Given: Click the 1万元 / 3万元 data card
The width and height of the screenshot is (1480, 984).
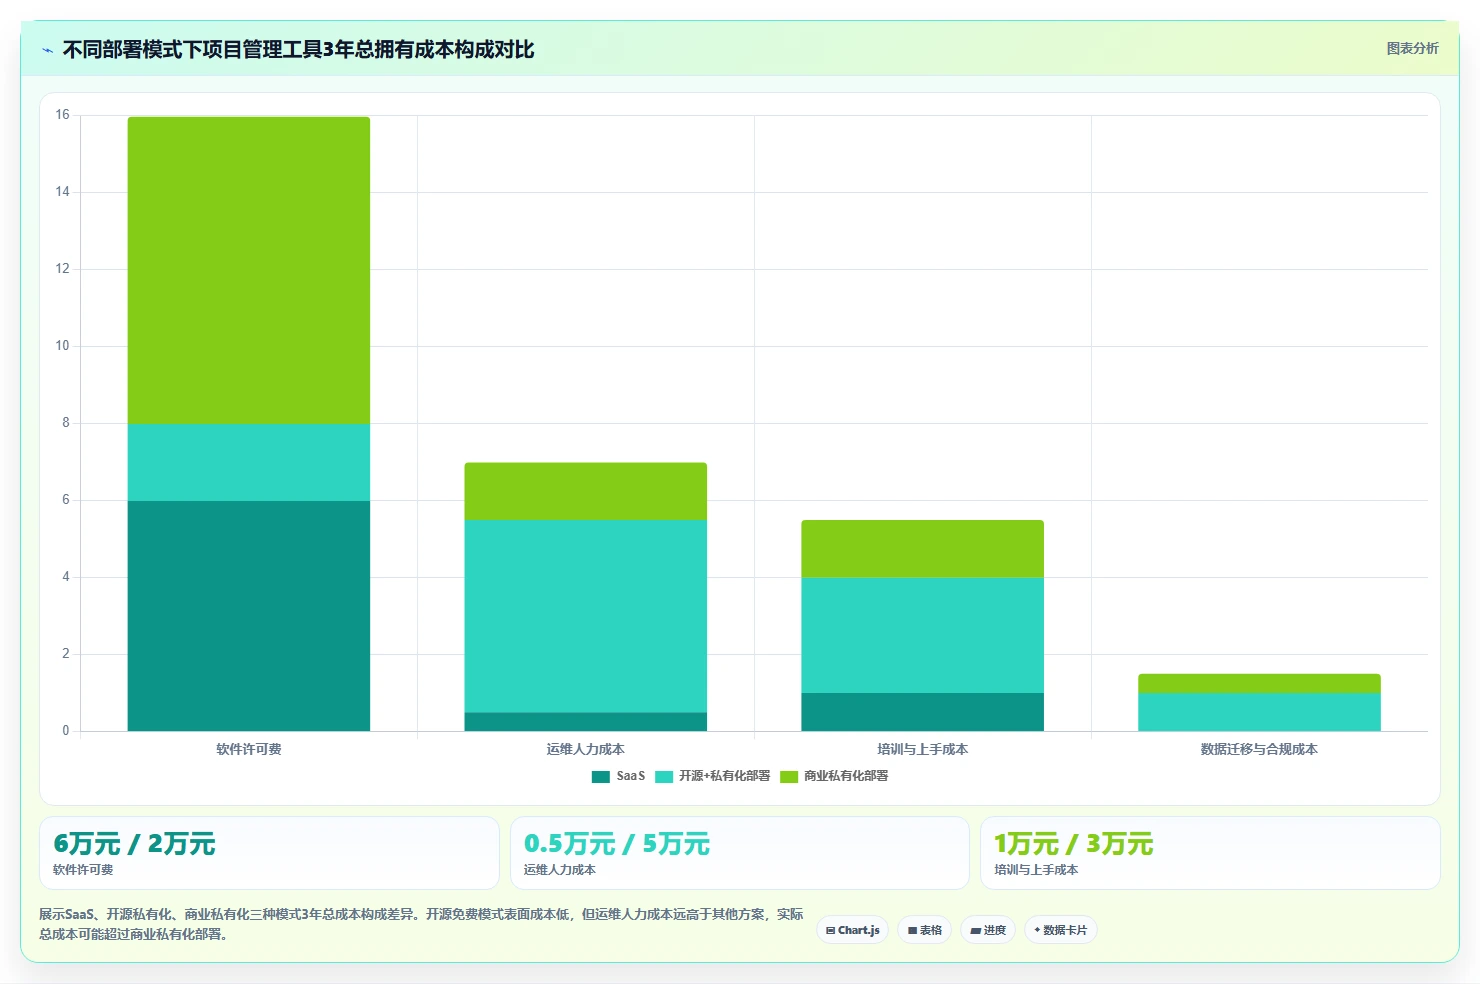Looking at the screenshot, I should click(1210, 853).
